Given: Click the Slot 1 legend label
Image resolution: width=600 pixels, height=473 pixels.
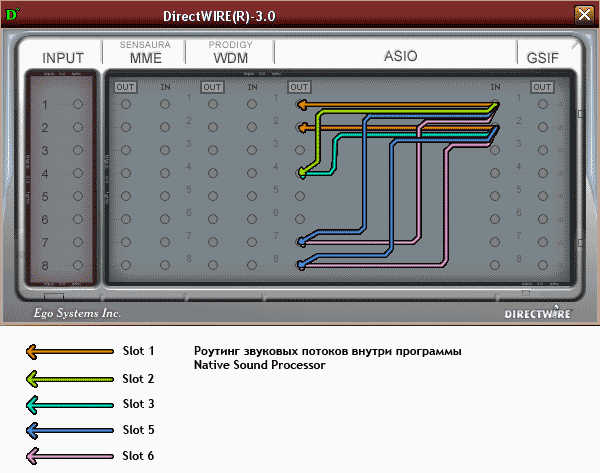Looking at the screenshot, I should [139, 351].
